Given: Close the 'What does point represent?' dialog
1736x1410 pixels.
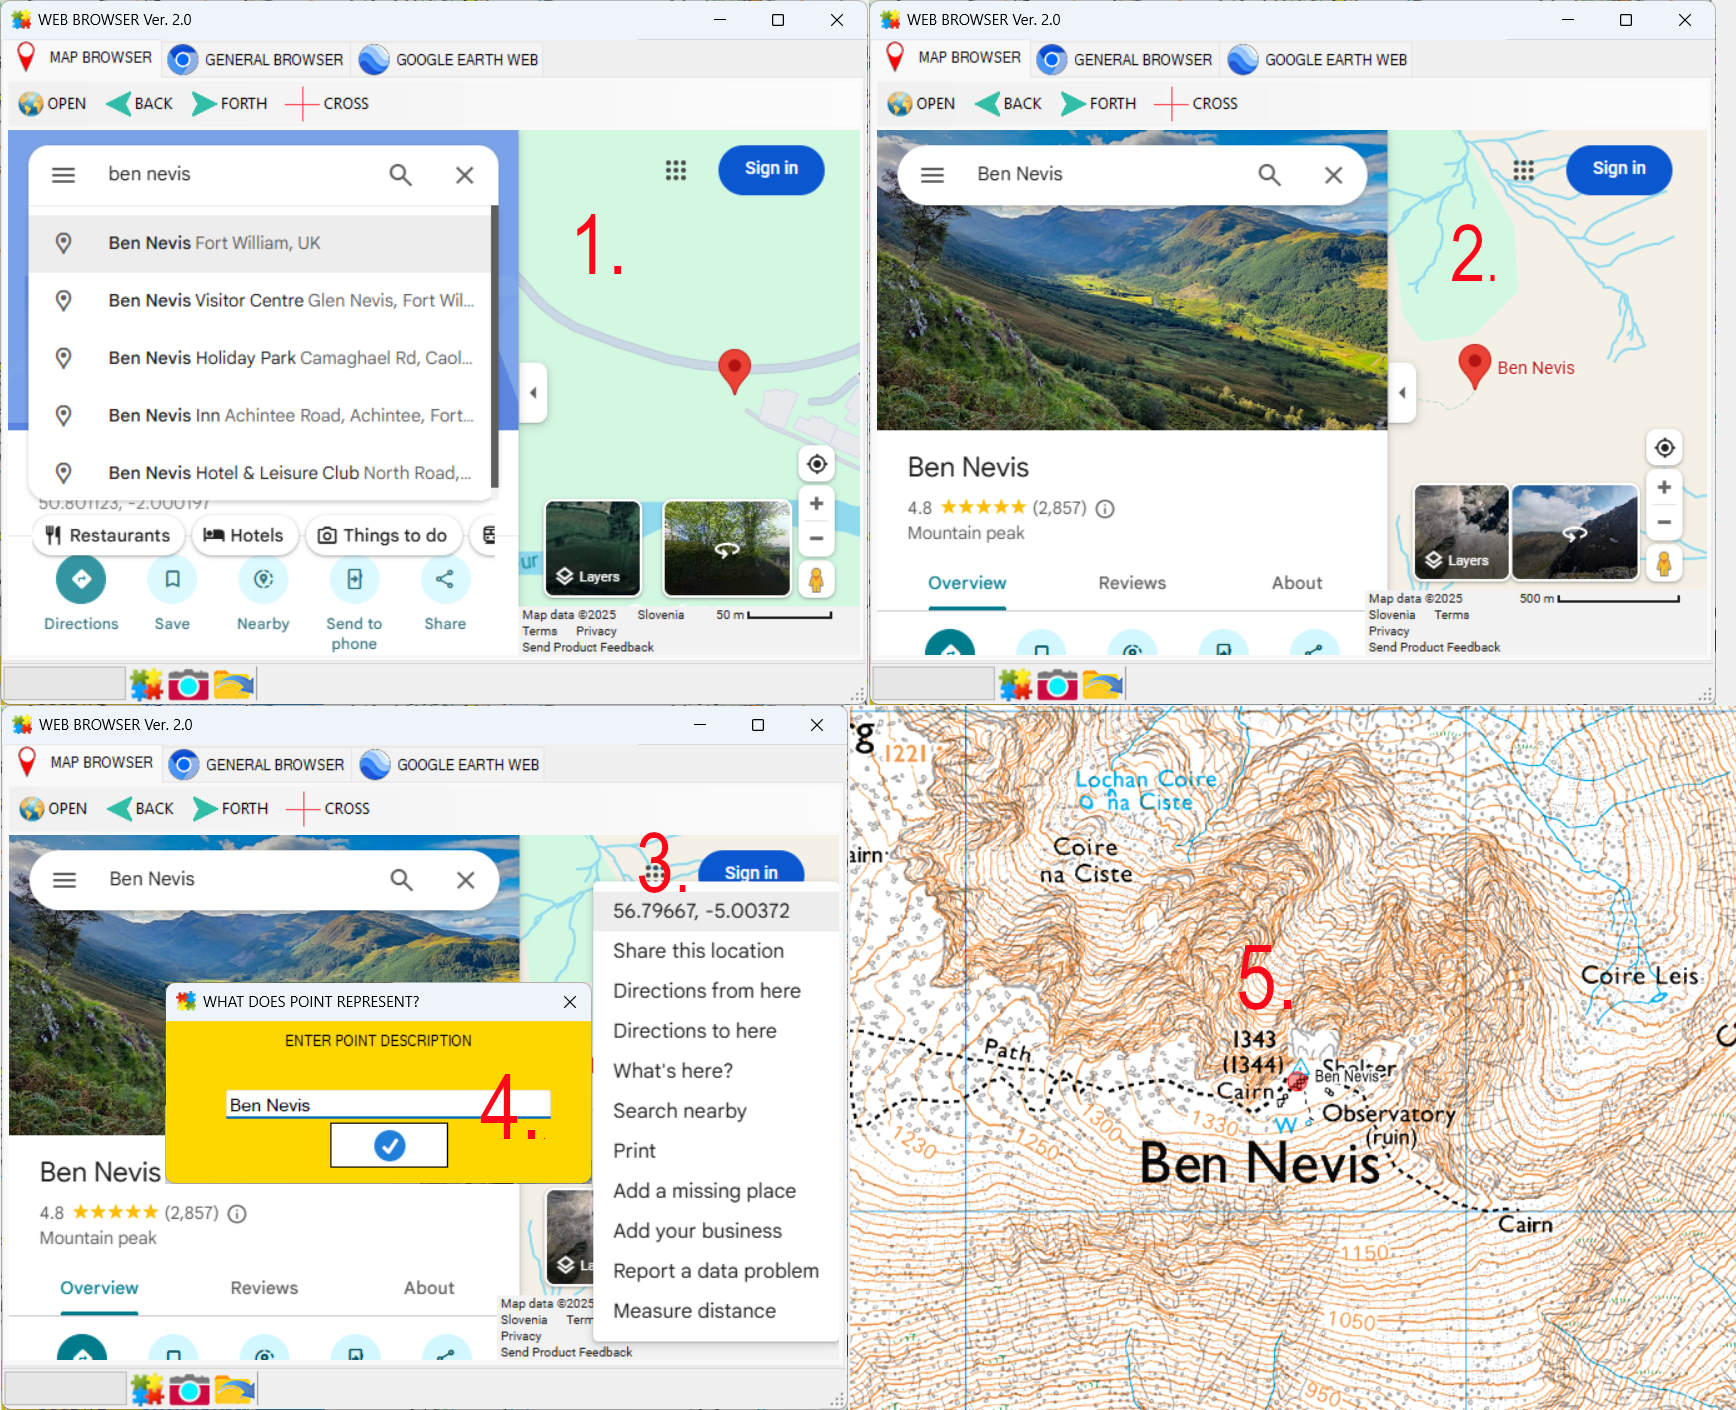Looking at the screenshot, I should [x=570, y=1002].
